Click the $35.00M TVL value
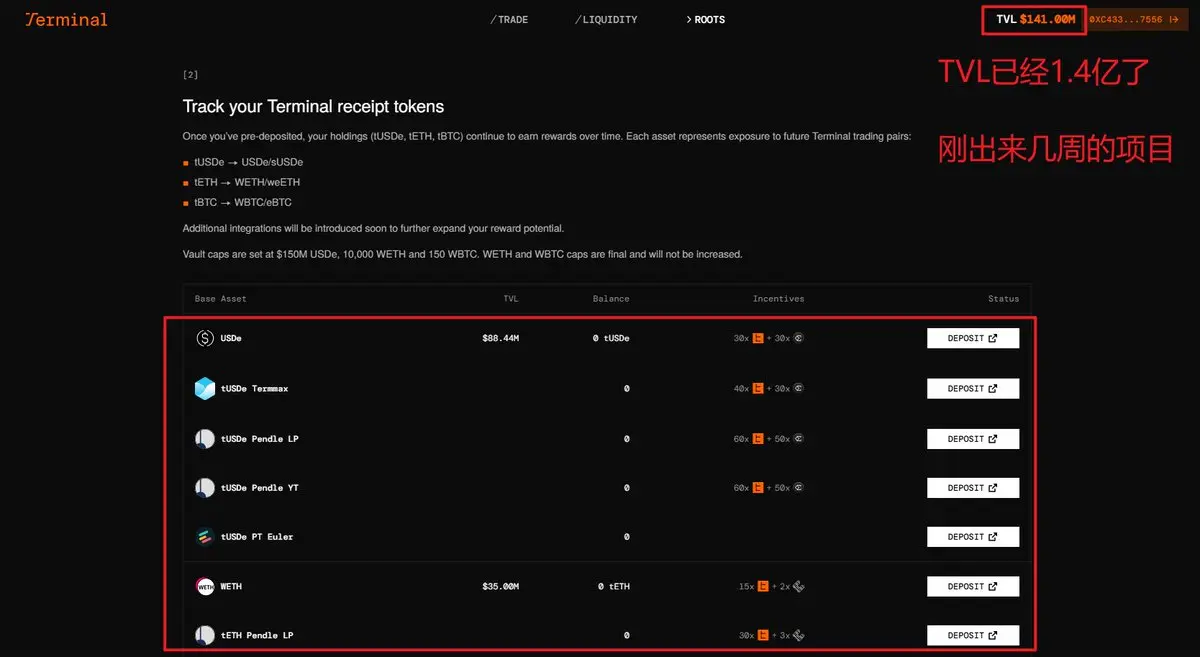The height and width of the screenshot is (657, 1200). click(x=500, y=586)
